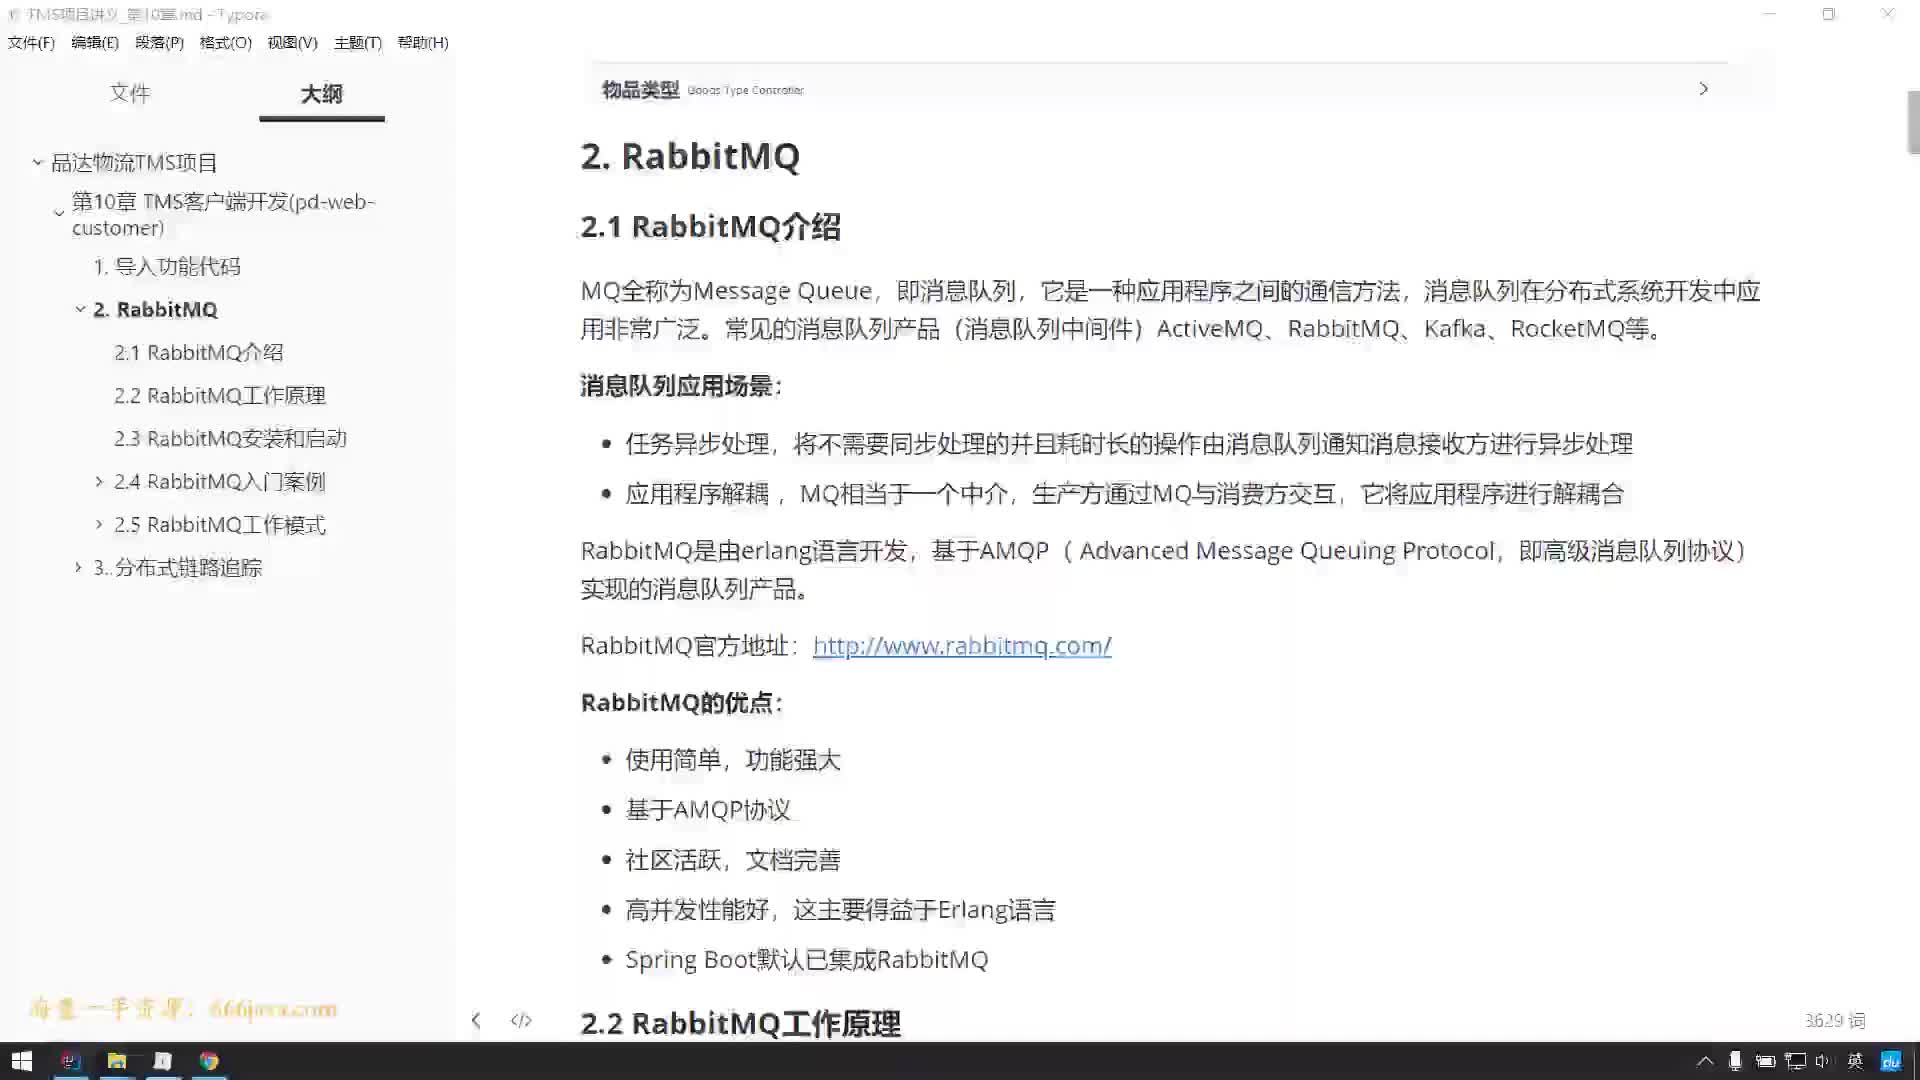Select 2.4 RabbitMQ入门案例 outline entry
This screenshot has height=1080, width=1920.
coord(220,481)
